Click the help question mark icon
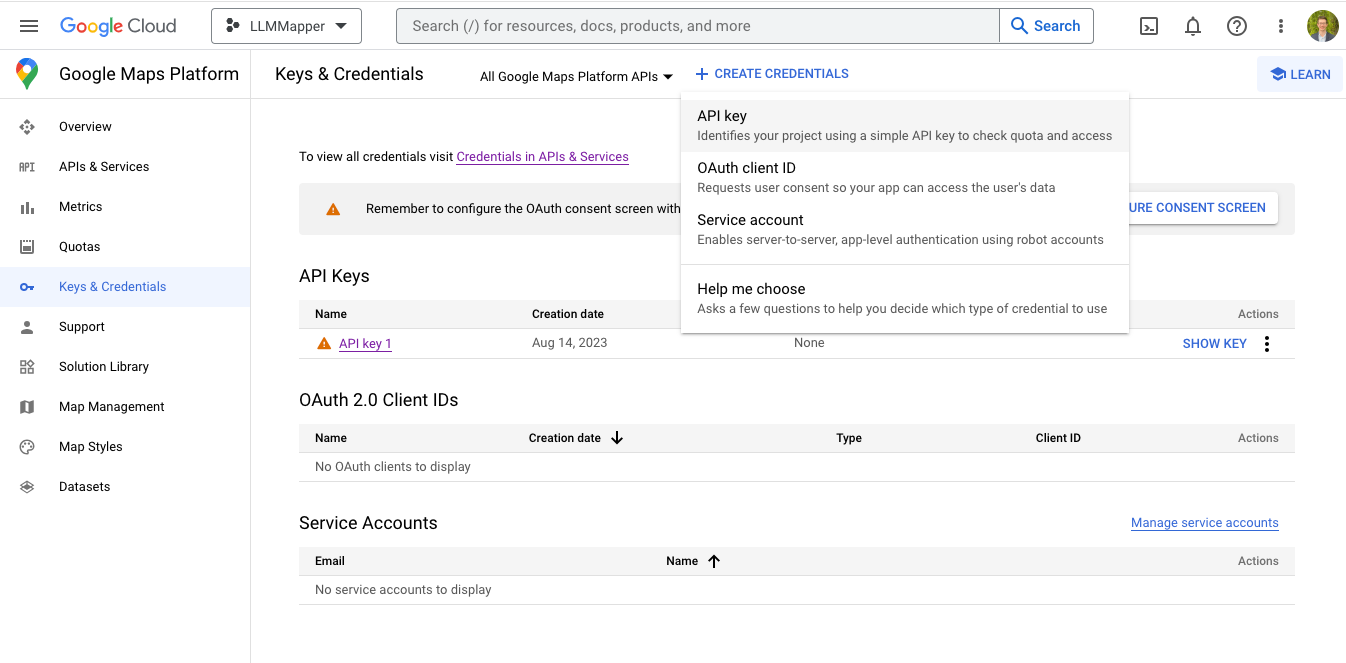 pos(1237,26)
